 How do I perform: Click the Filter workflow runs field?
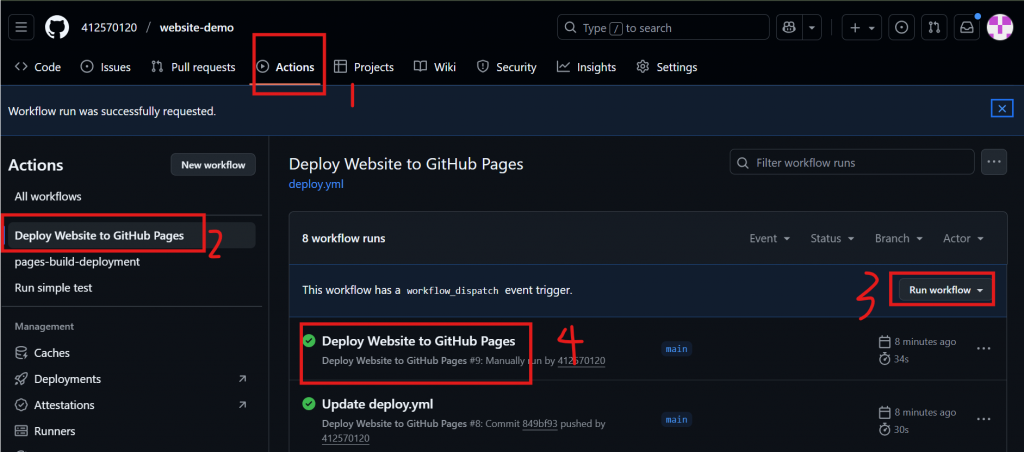click(x=852, y=162)
